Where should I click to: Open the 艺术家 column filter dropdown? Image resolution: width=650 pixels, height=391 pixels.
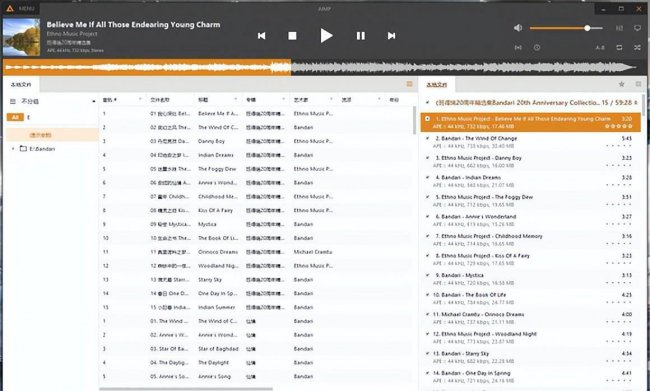pyautogui.click(x=331, y=100)
